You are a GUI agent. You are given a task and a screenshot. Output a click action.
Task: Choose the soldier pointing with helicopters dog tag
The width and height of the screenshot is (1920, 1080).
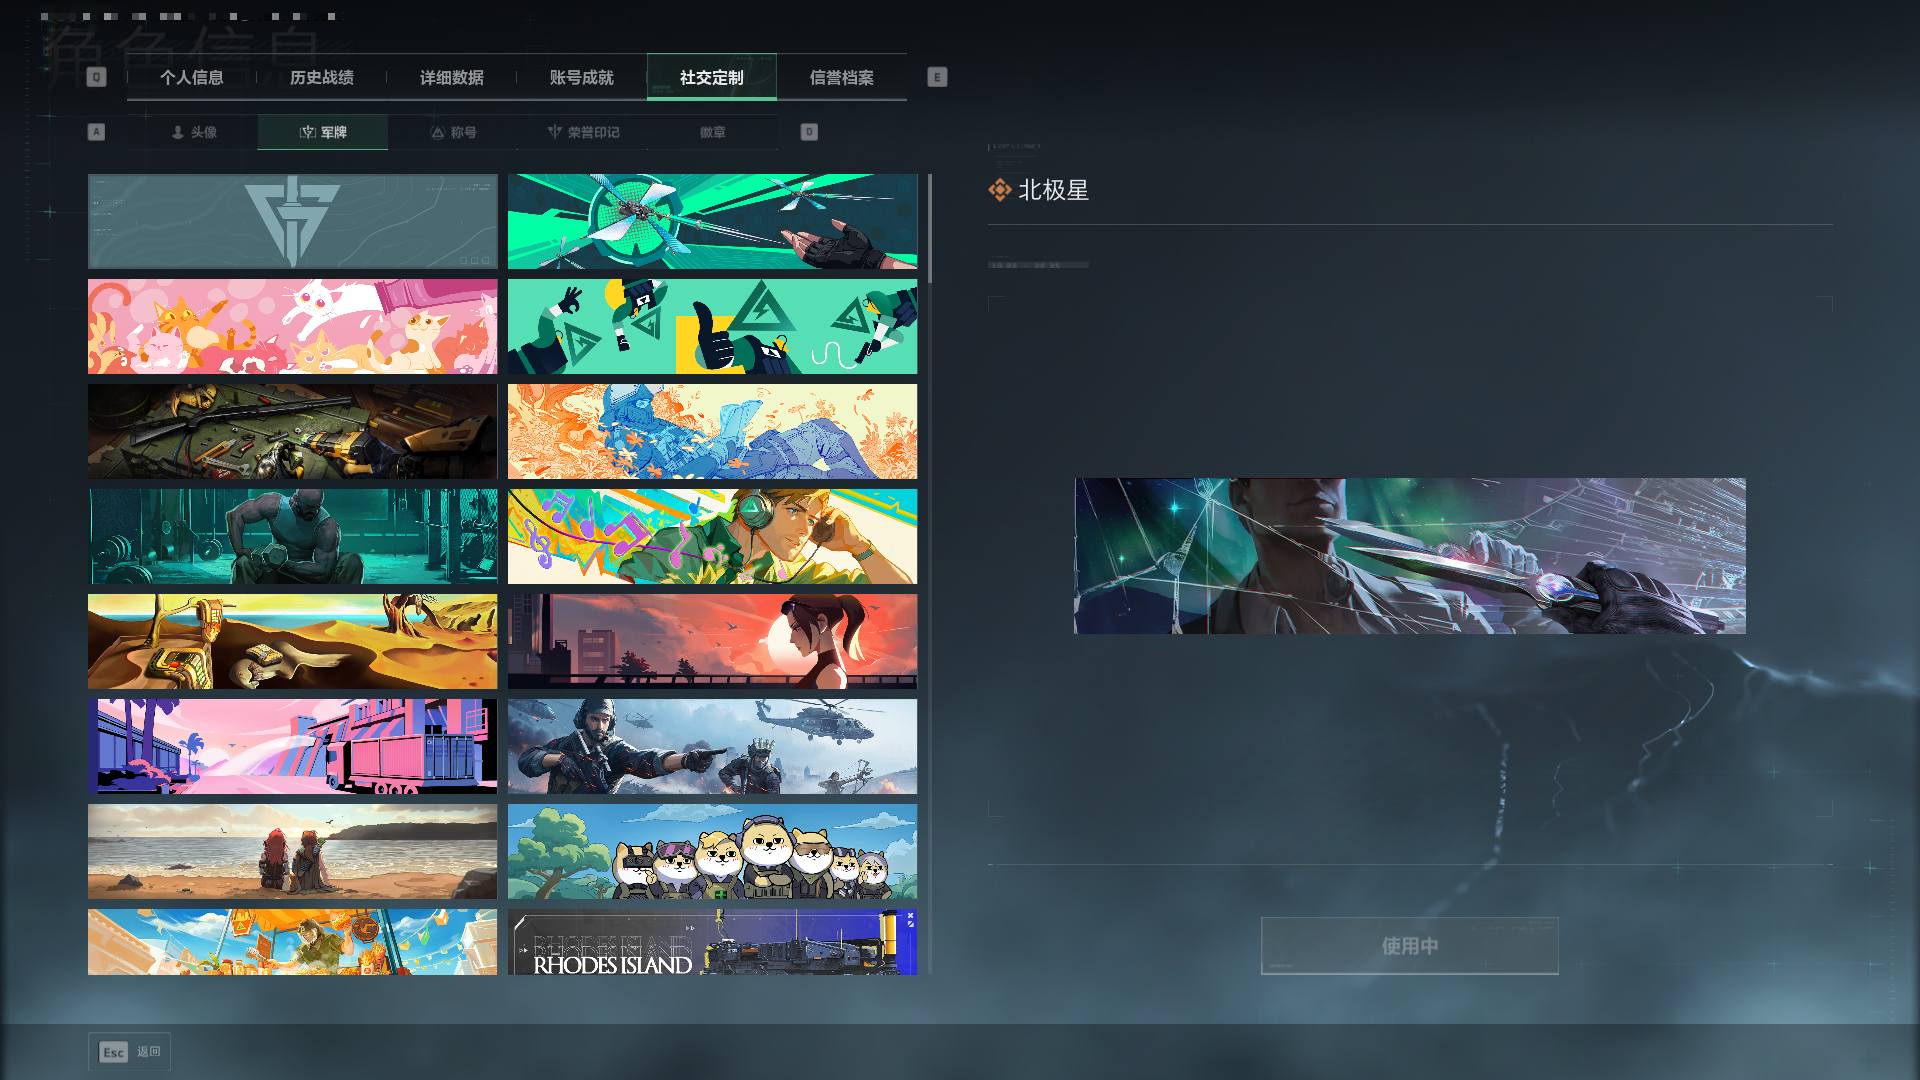[x=712, y=747]
